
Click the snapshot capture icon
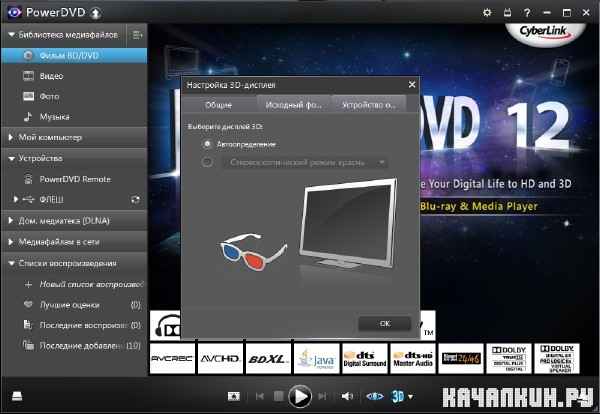(x=233, y=396)
